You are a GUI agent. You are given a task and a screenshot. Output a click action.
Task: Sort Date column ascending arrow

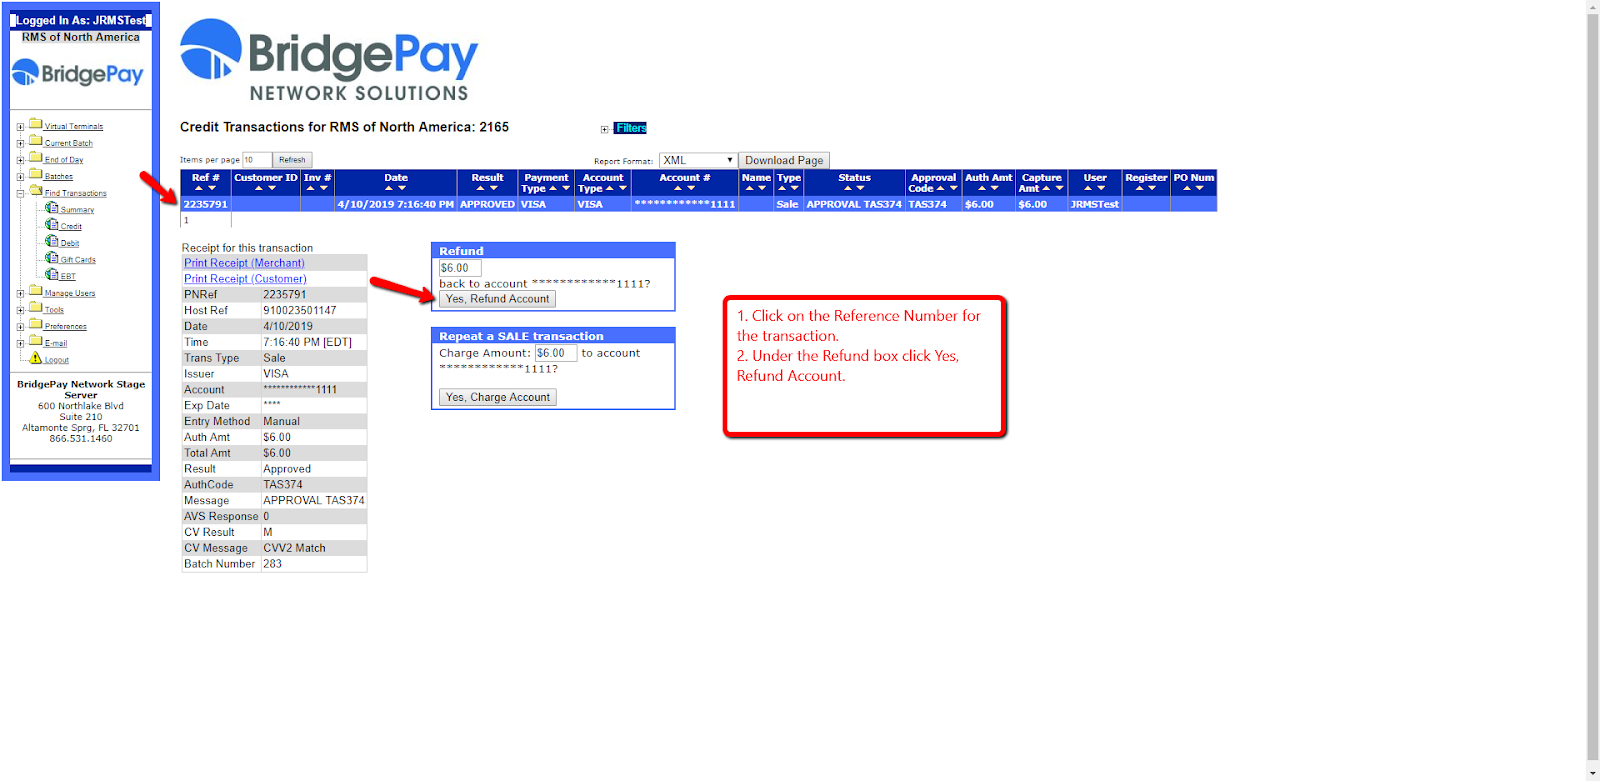coord(389,188)
